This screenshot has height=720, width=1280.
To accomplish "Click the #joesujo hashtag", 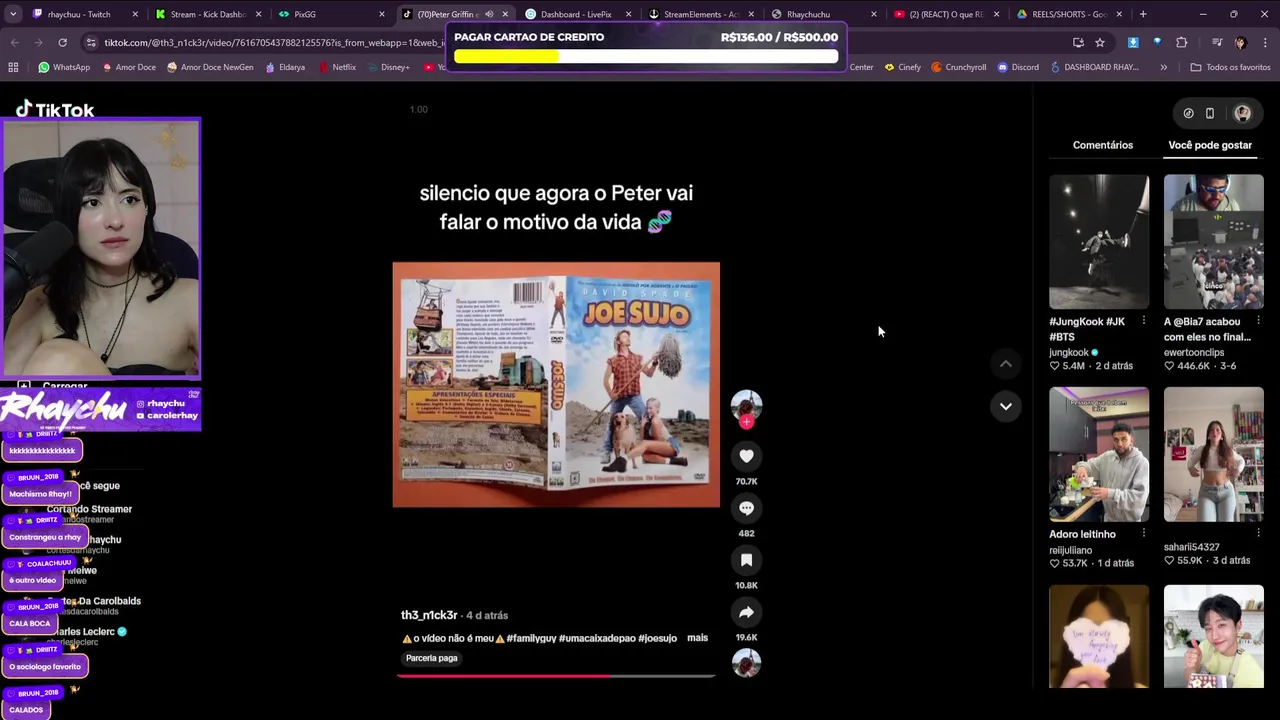I will point(657,638).
